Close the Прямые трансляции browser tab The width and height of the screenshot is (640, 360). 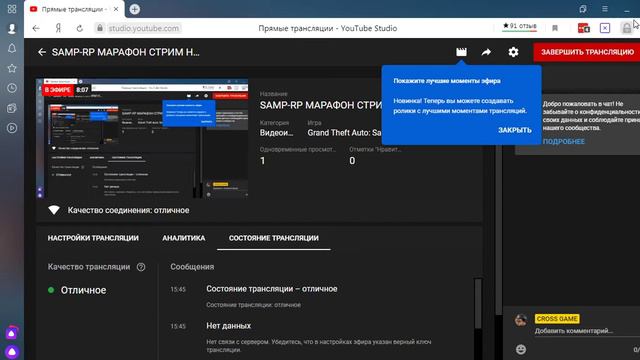point(116,9)
